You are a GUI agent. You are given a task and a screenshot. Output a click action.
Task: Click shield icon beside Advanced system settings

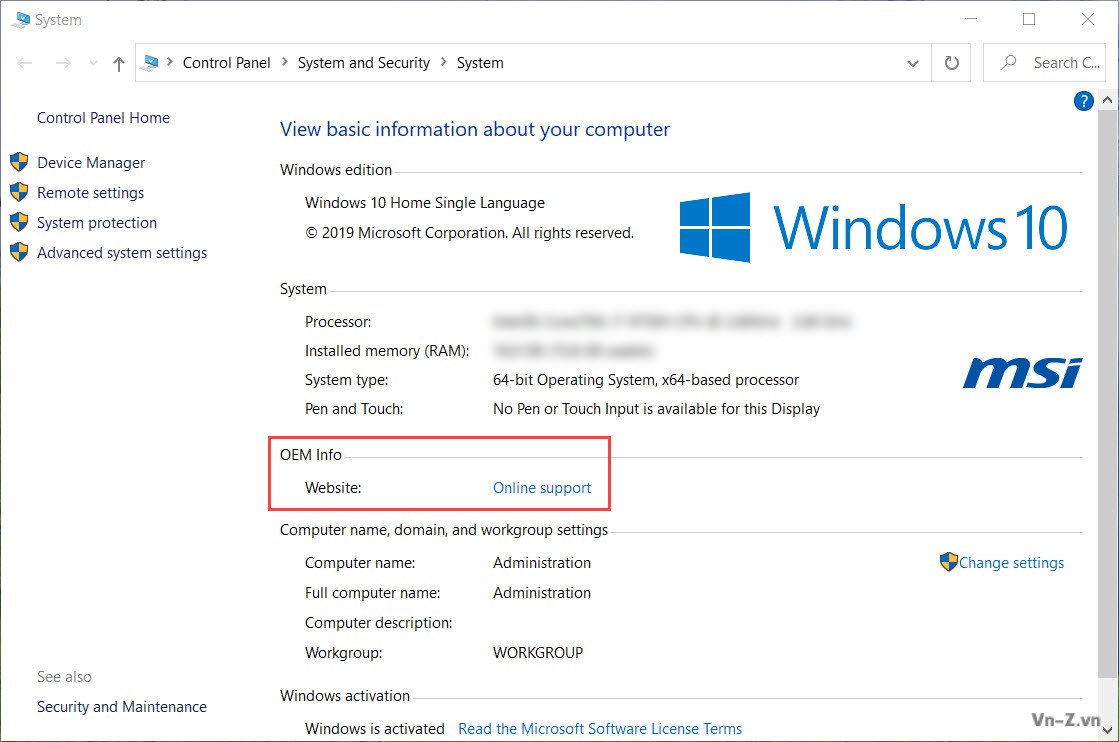[x=19, y=252]
